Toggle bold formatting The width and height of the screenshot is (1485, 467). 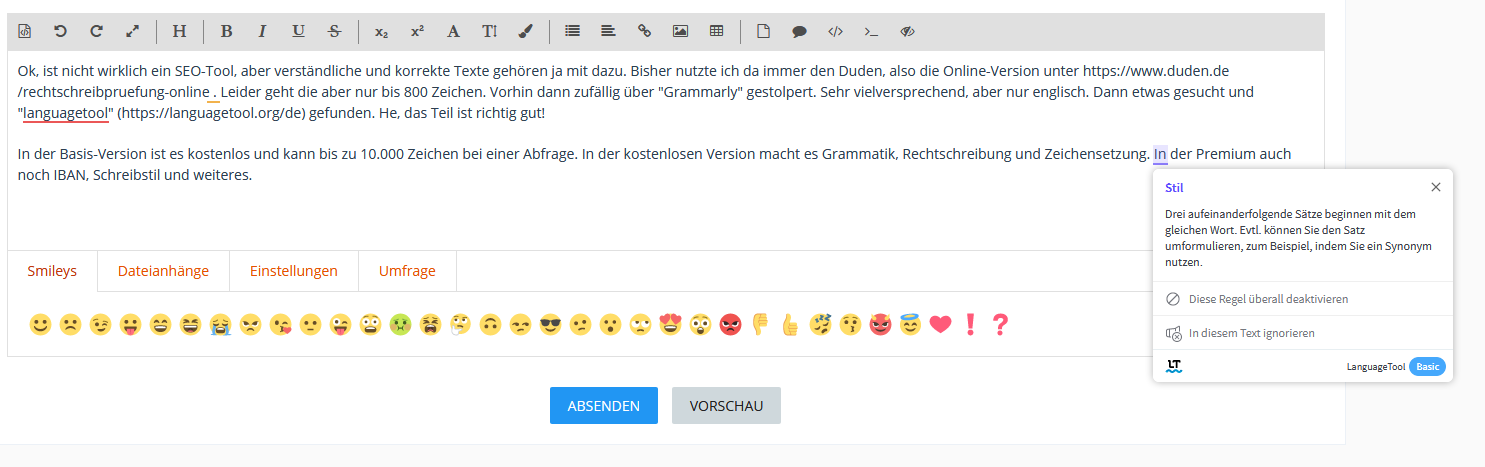[x=226, y=31]
